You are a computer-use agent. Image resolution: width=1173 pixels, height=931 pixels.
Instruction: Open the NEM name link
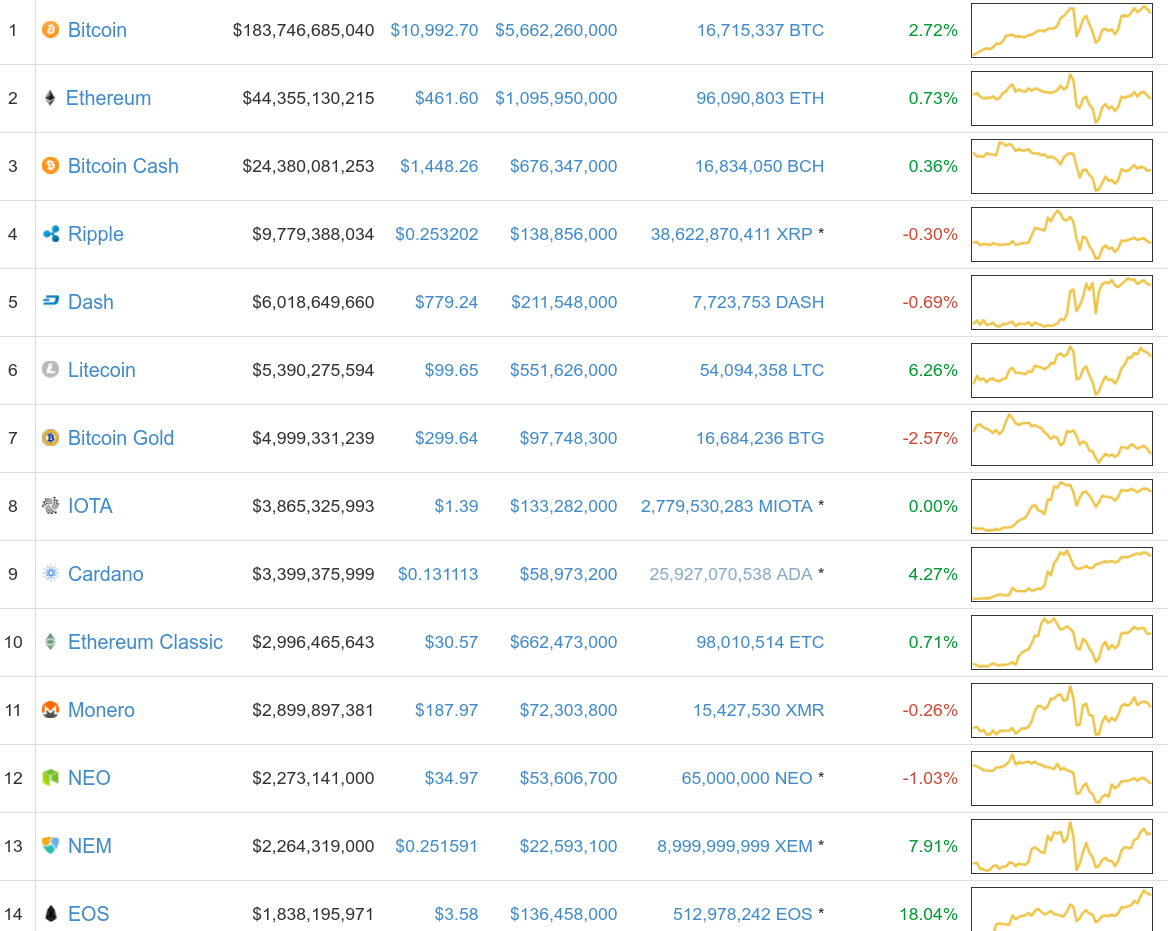(90, 846)
